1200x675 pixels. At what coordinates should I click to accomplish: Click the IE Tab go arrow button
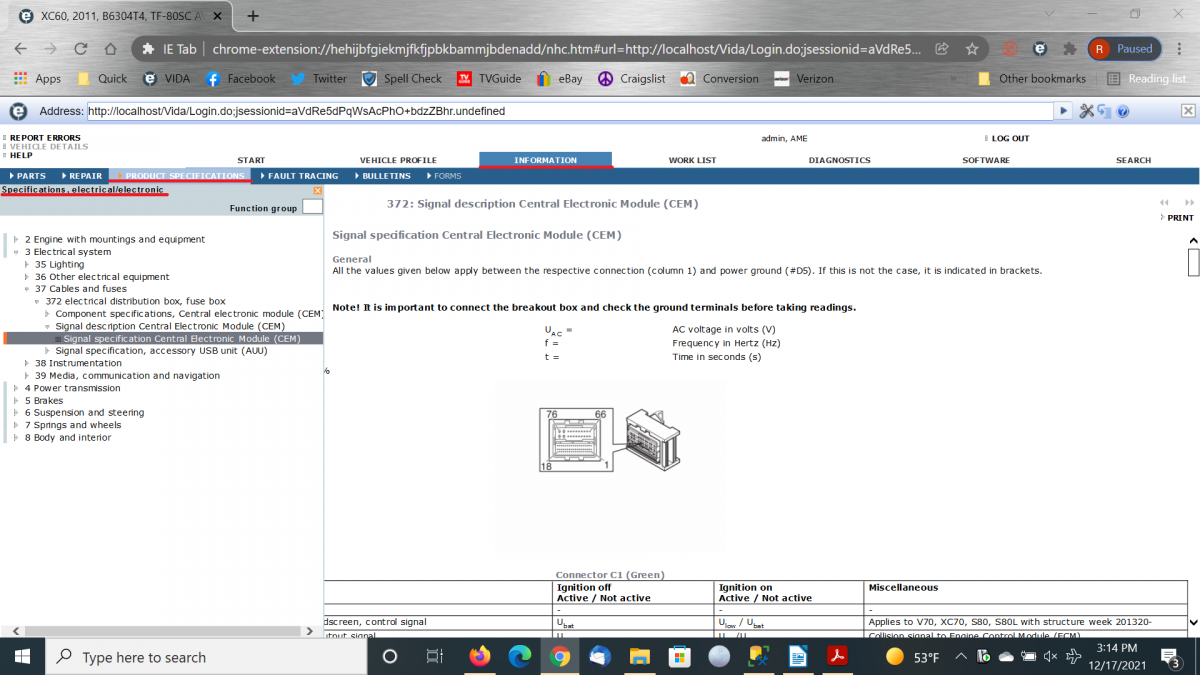pos(1064,112)
